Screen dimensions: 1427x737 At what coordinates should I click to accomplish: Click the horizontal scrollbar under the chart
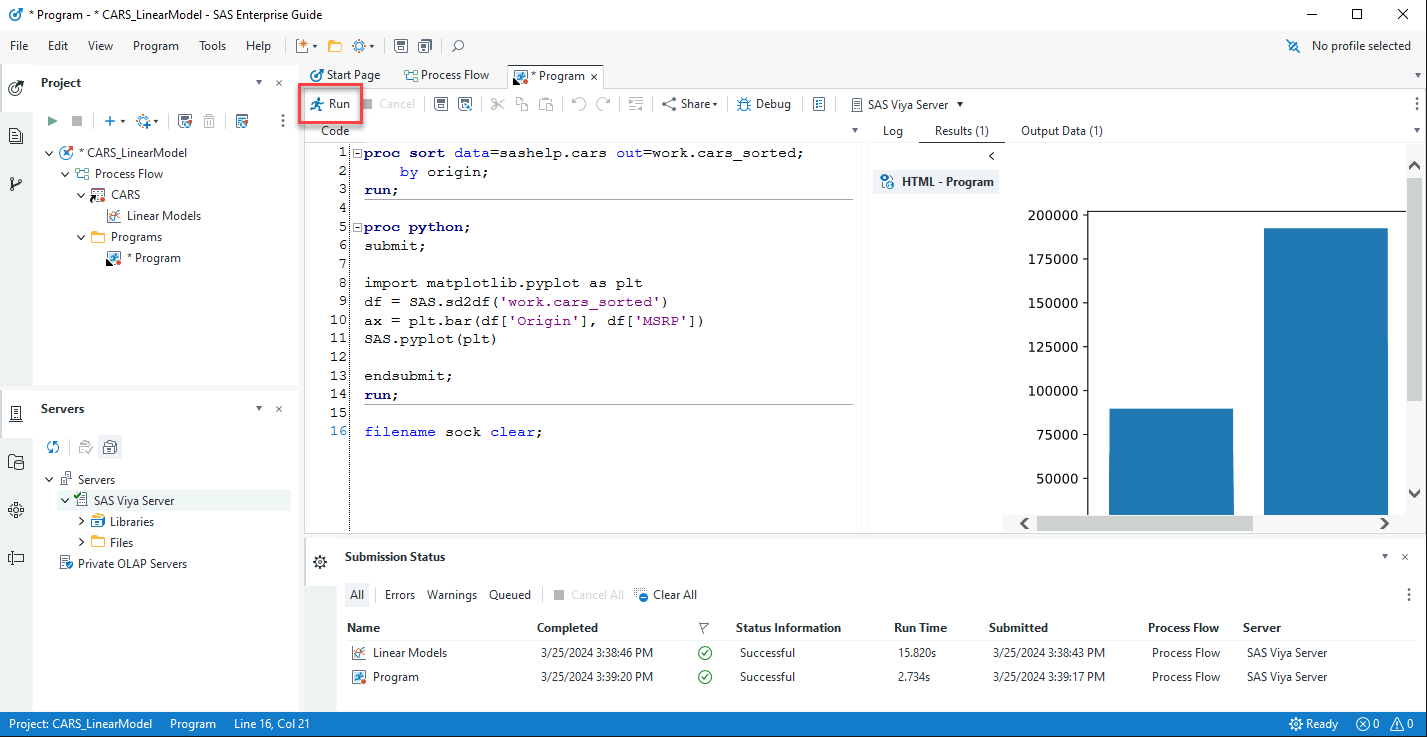click(x=1144, y=523)
